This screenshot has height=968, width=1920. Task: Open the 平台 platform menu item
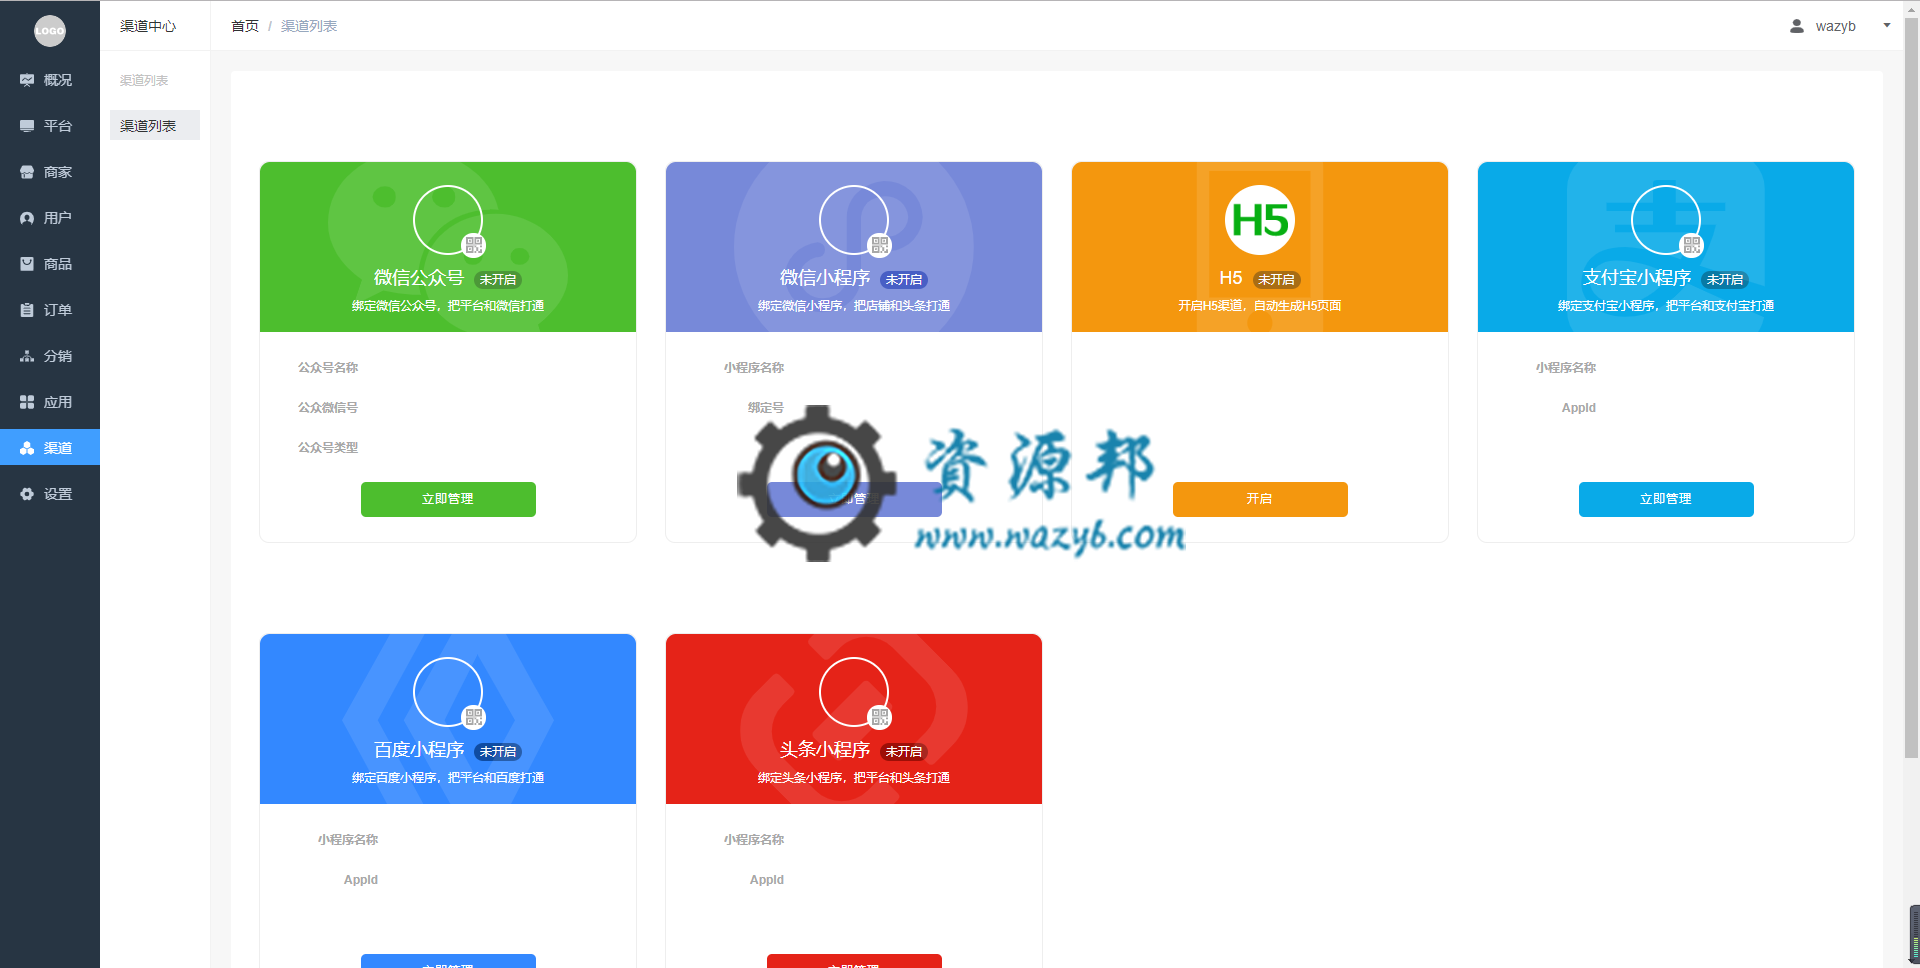50,126
